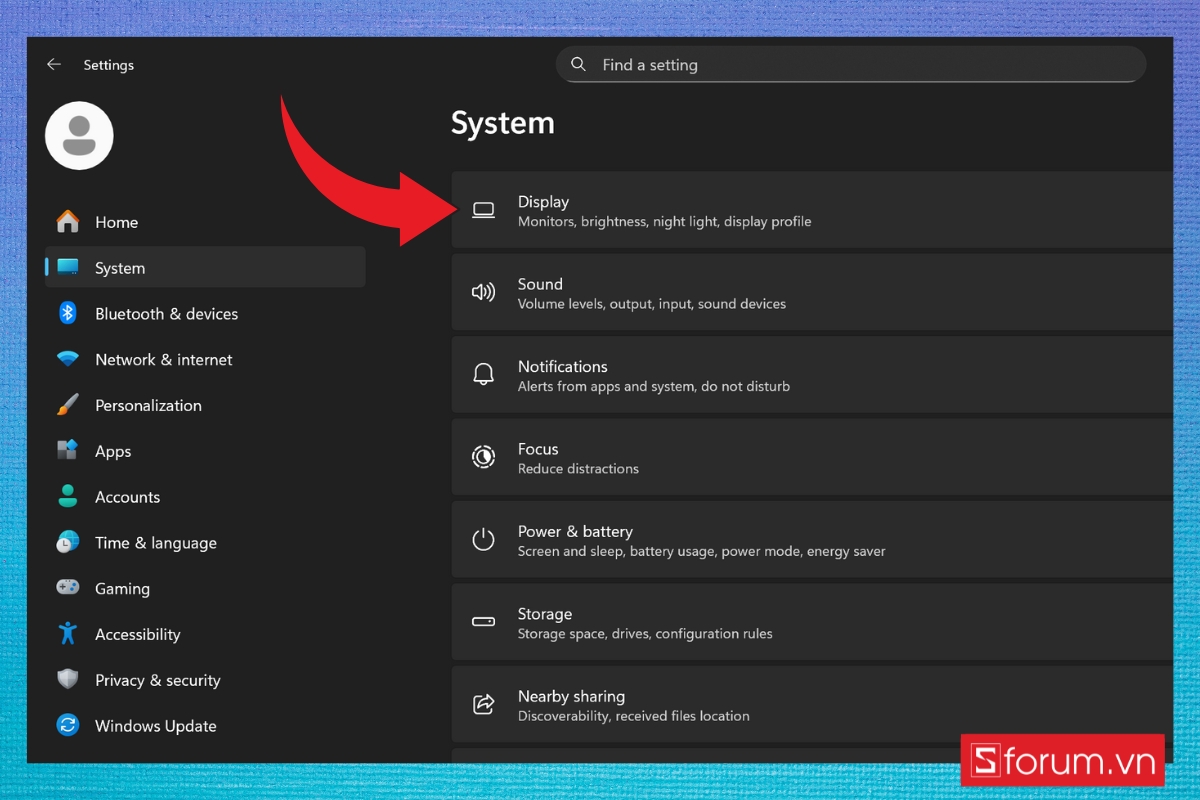This screenshot has width=1200, height=800.
Task: Click 'Discoverability, received files location'
Action: click(634, 716)
